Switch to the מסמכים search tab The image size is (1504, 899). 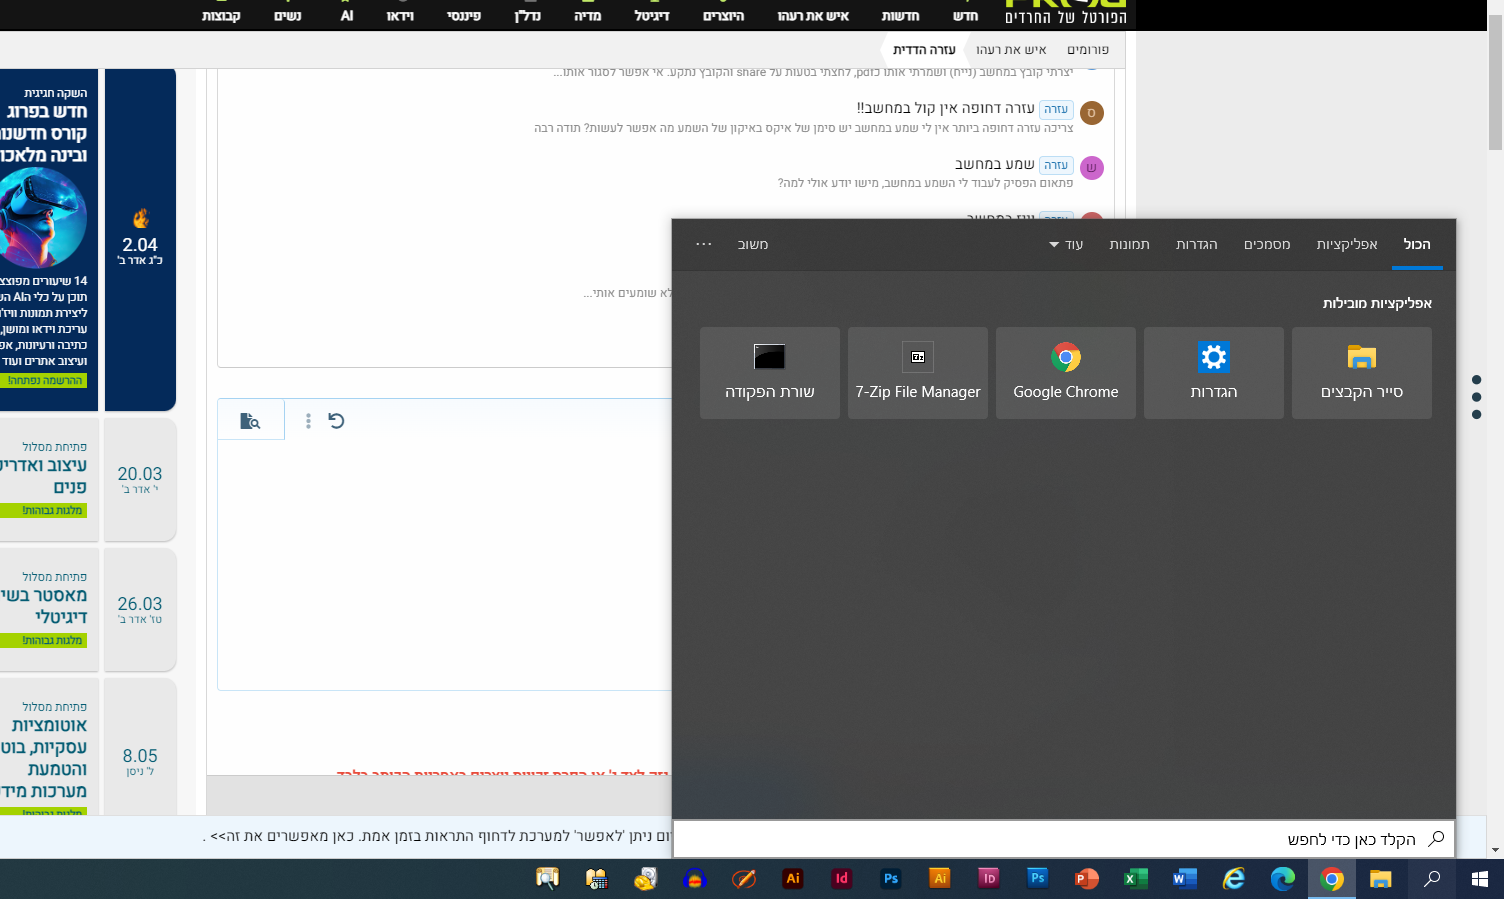(x=1267, y=245)
